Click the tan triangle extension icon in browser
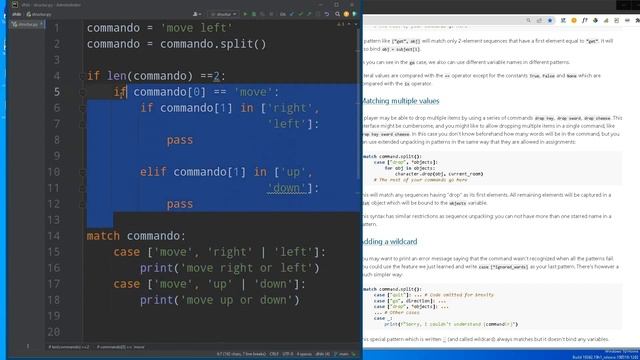640x360 pixels. (606, 20)
